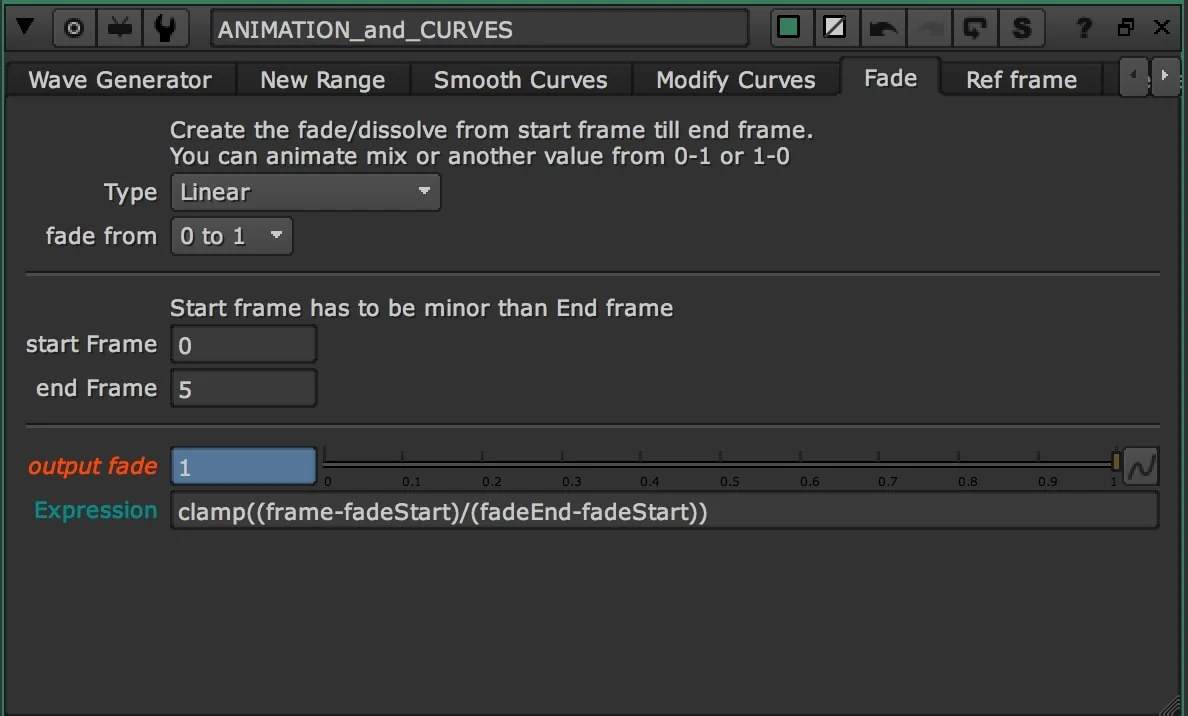The height and width of the screenshot is (716, 1188).
Task: Open the fade from 0 to 1 dropdown
Action: coord(231,236)
